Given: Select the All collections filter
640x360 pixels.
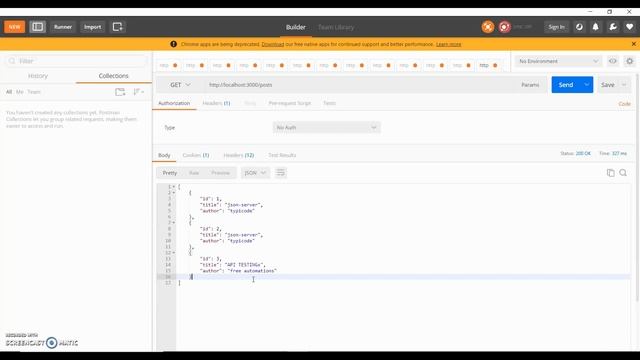Looking at the screenshot, I should tap(9, 92).
